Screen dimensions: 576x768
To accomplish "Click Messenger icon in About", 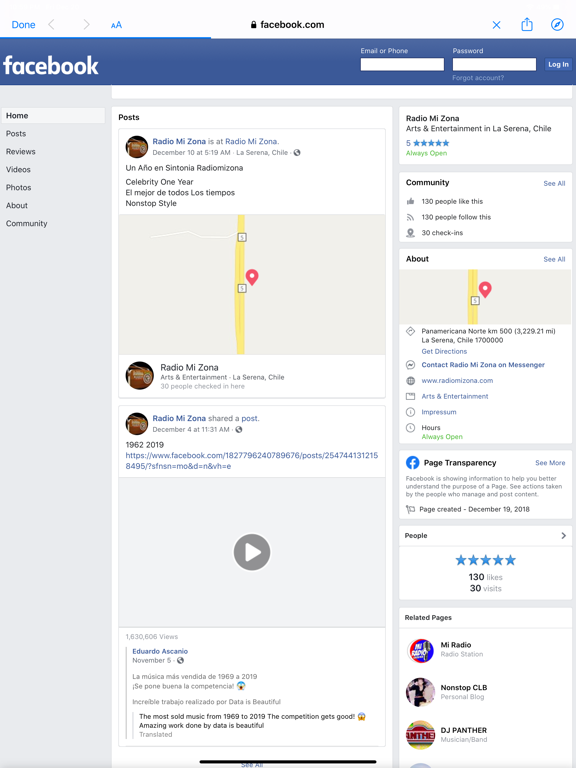I will (x=410, y=365).
